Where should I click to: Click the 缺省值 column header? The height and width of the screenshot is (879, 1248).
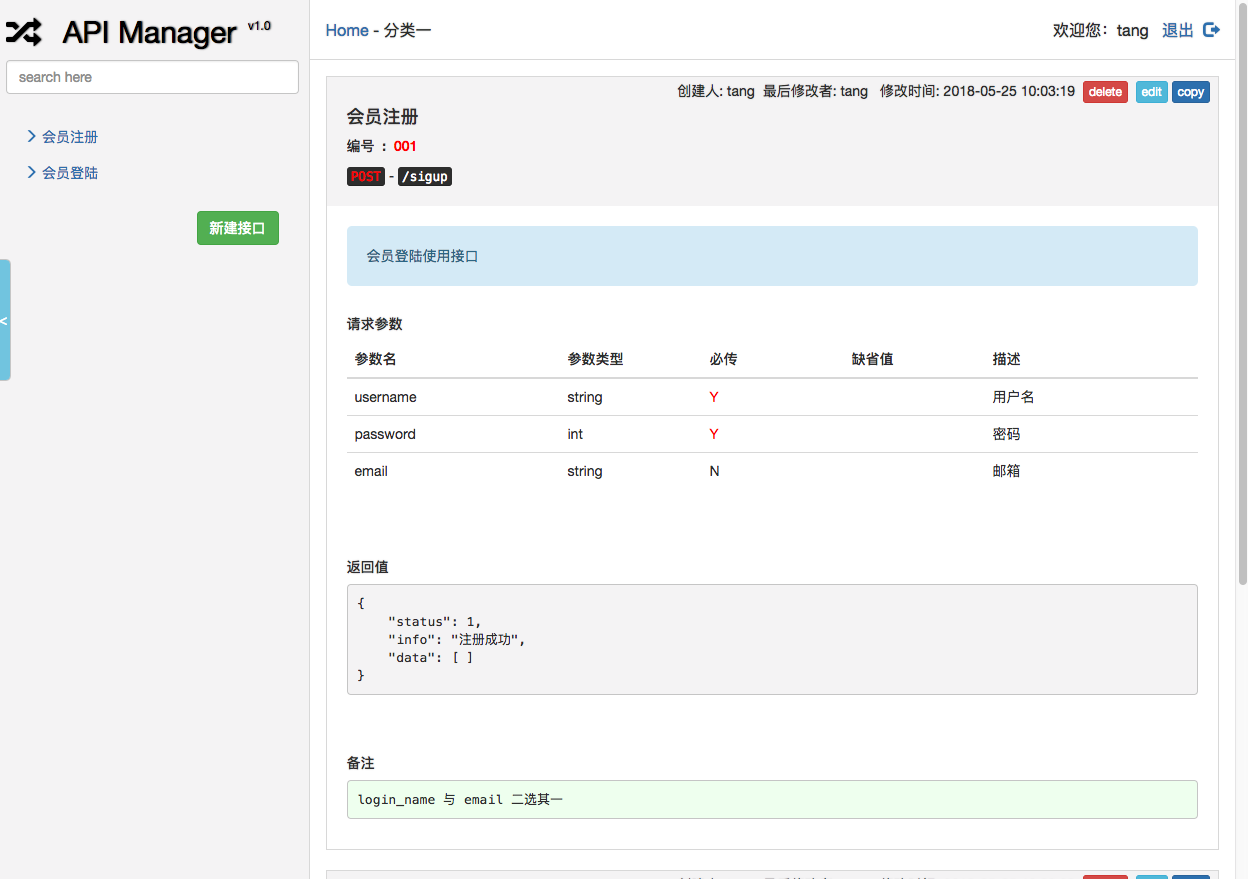pos(873,359)
